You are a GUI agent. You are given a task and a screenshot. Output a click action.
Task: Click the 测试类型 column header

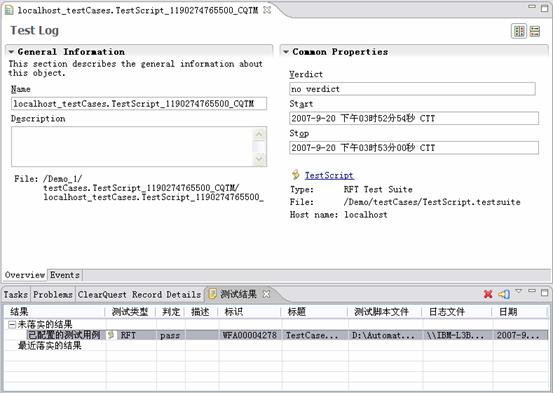click(x=131, y=312)
